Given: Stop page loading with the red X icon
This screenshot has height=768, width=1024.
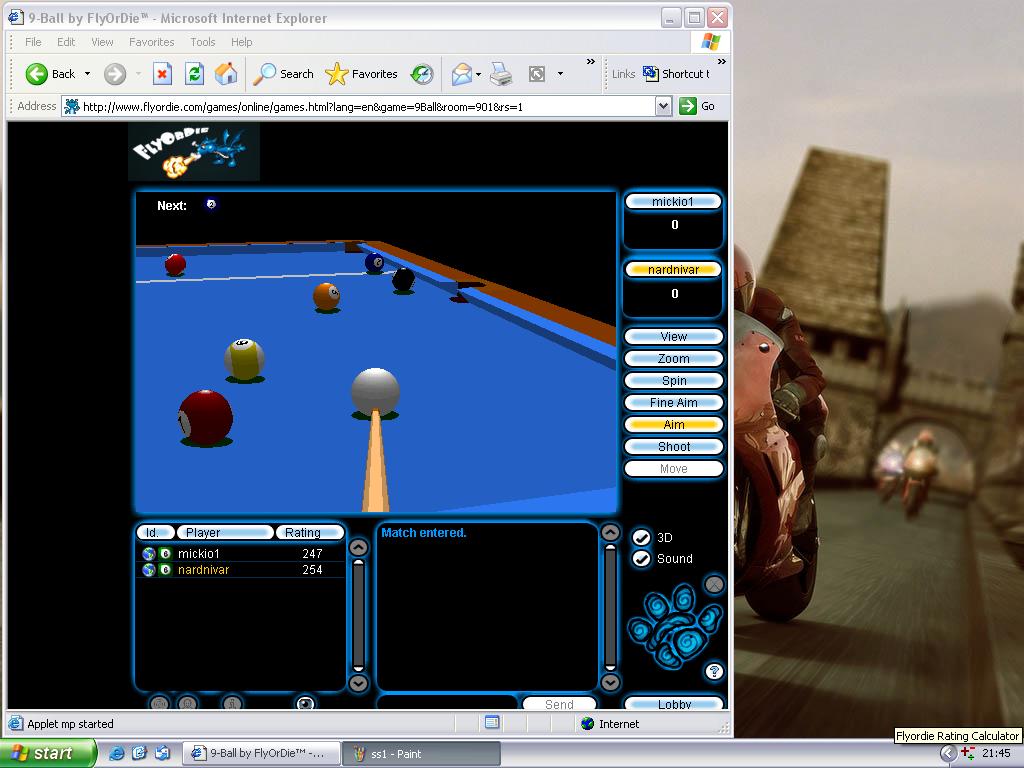Looking at the screenshot, I should (x=162, y=74).
